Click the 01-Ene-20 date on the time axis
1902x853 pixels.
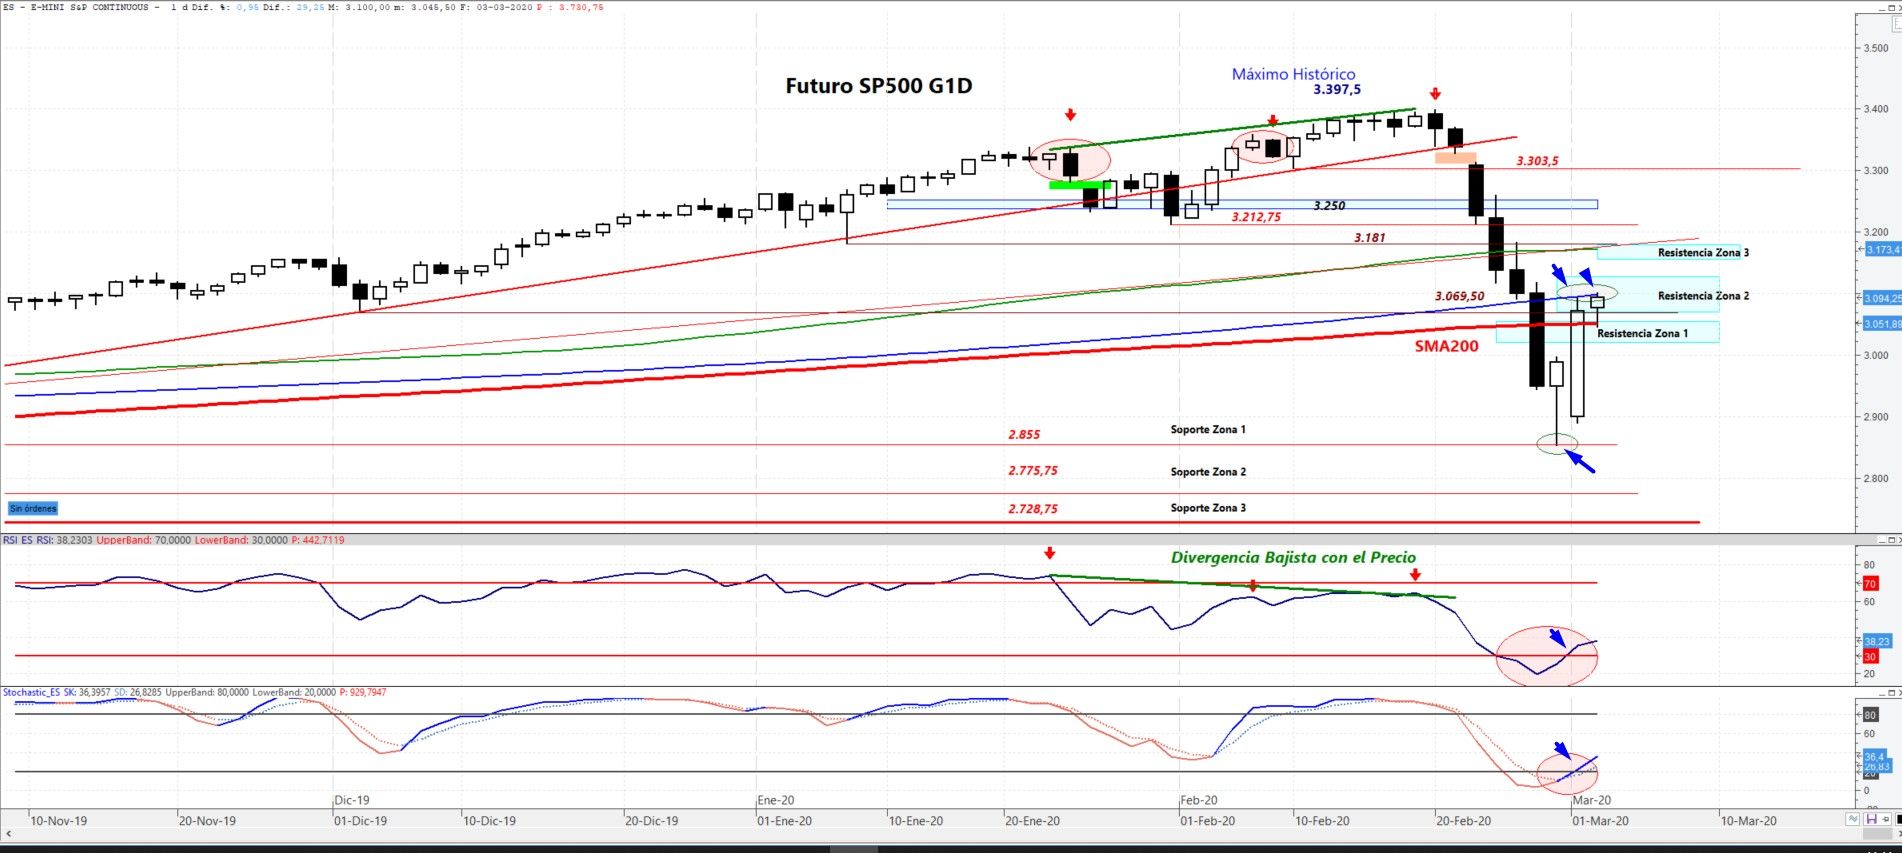[785, 821]
